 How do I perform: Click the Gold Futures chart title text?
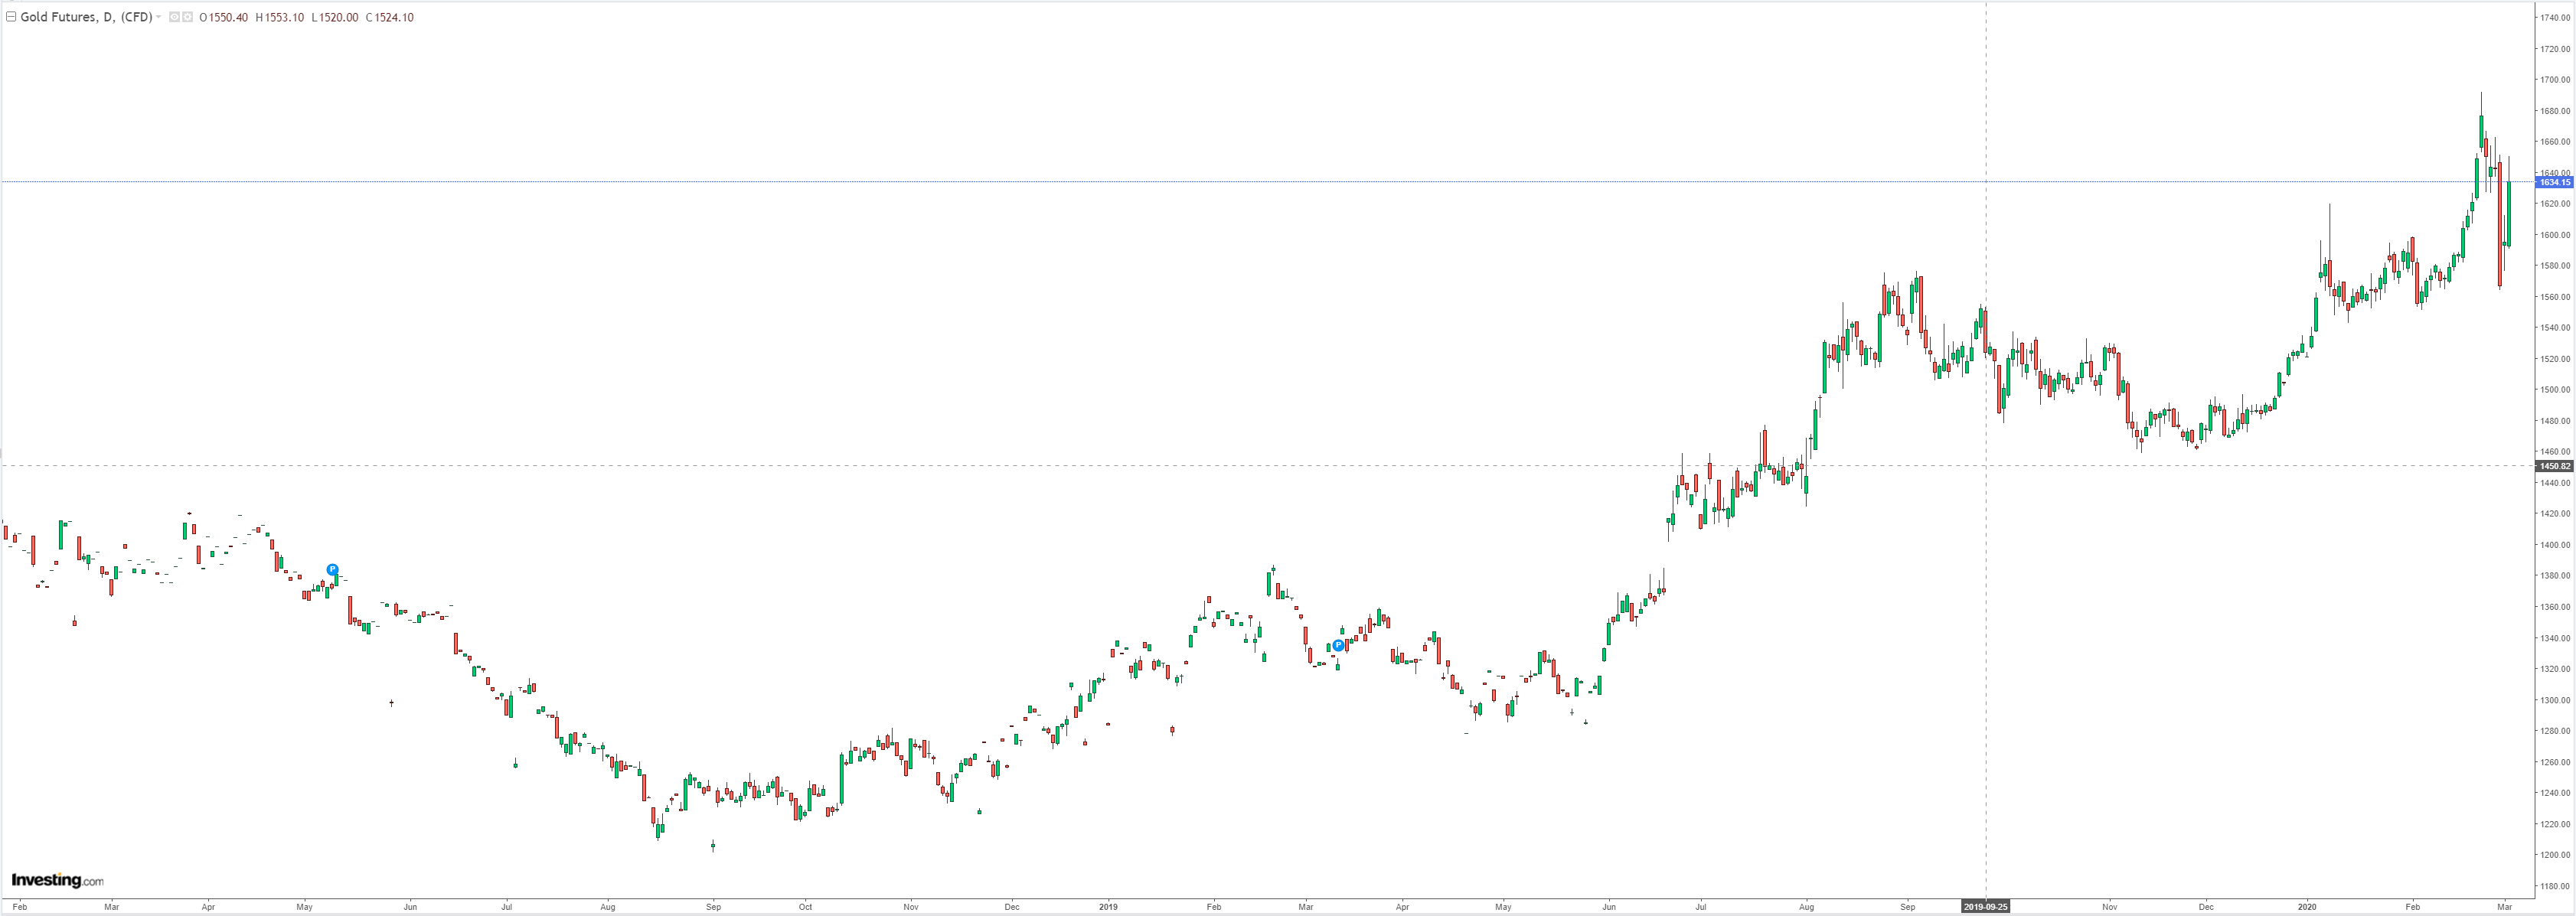pyautogui.click(x=86, y=17)
